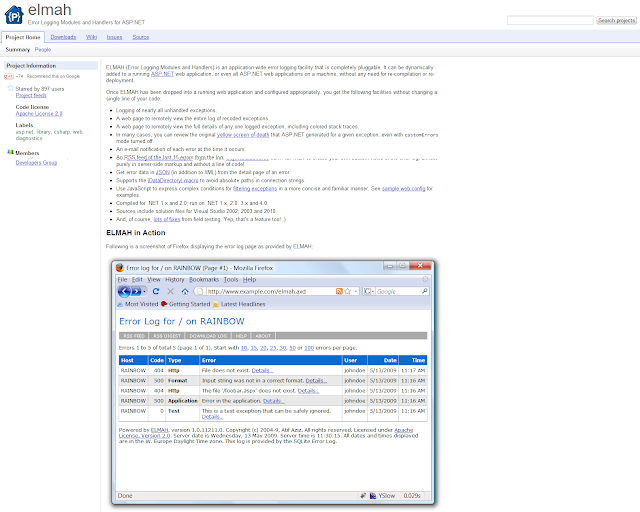Viewport: 640px width, 512px height.
Task: Click RSS DIGEST in ELMAH nav bar
Action: point(167,336)
